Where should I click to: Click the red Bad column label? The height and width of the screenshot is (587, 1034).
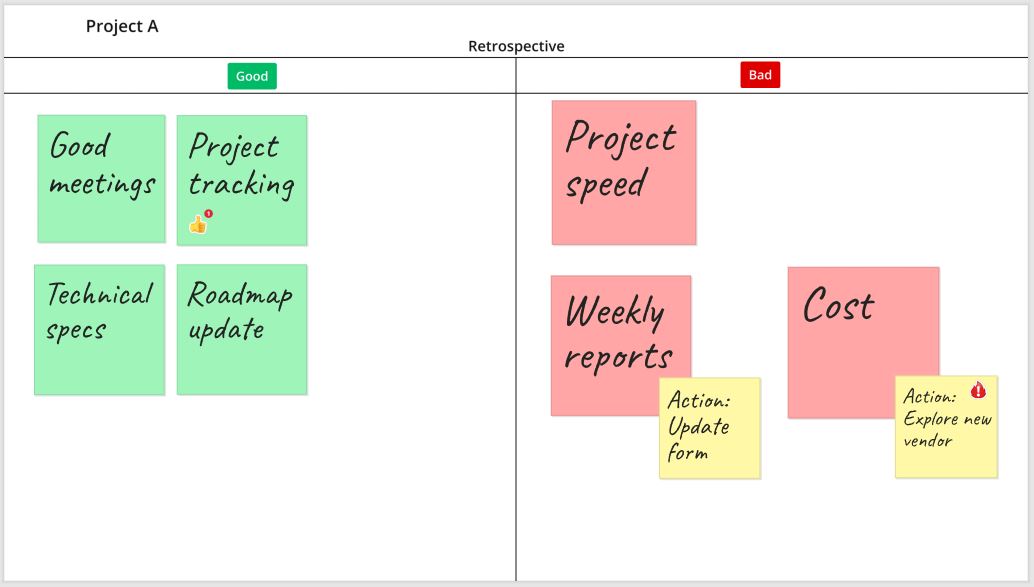coord(760,74)
